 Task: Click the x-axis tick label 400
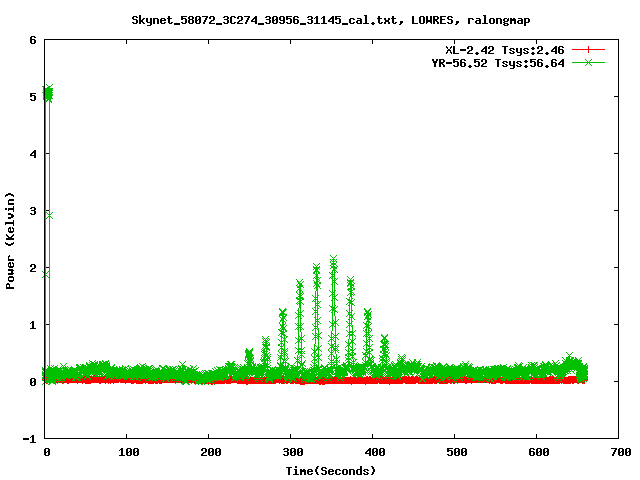point(375,452)
